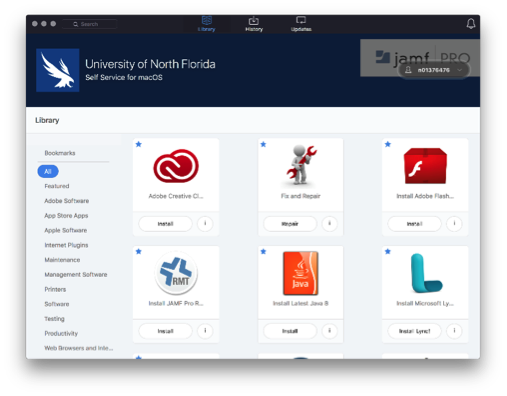Click the Adobe Creative Cloud app icon
This screenshot has width=507, height=396.
pyautogui.click(x=176, y=166)
